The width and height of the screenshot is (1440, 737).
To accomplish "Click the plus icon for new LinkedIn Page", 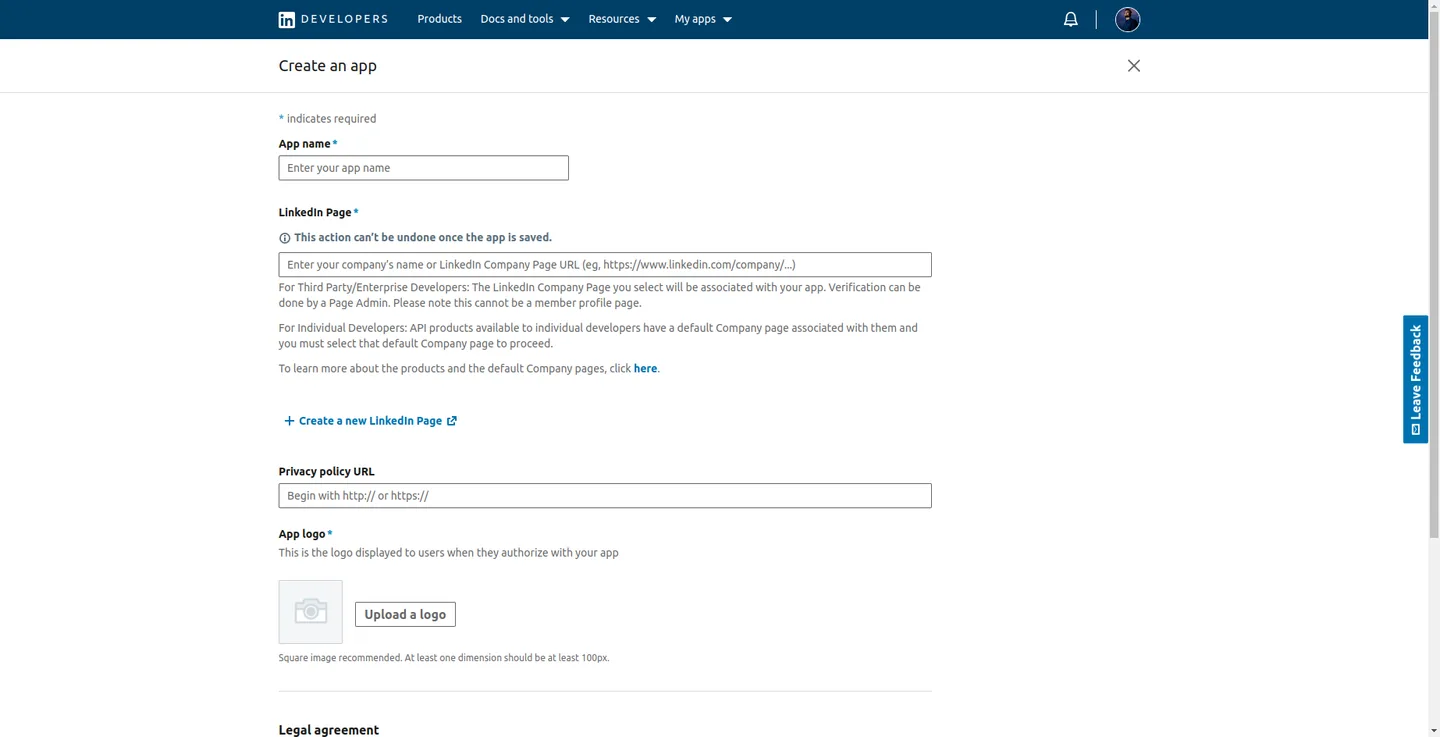I will tap(289, 421).
